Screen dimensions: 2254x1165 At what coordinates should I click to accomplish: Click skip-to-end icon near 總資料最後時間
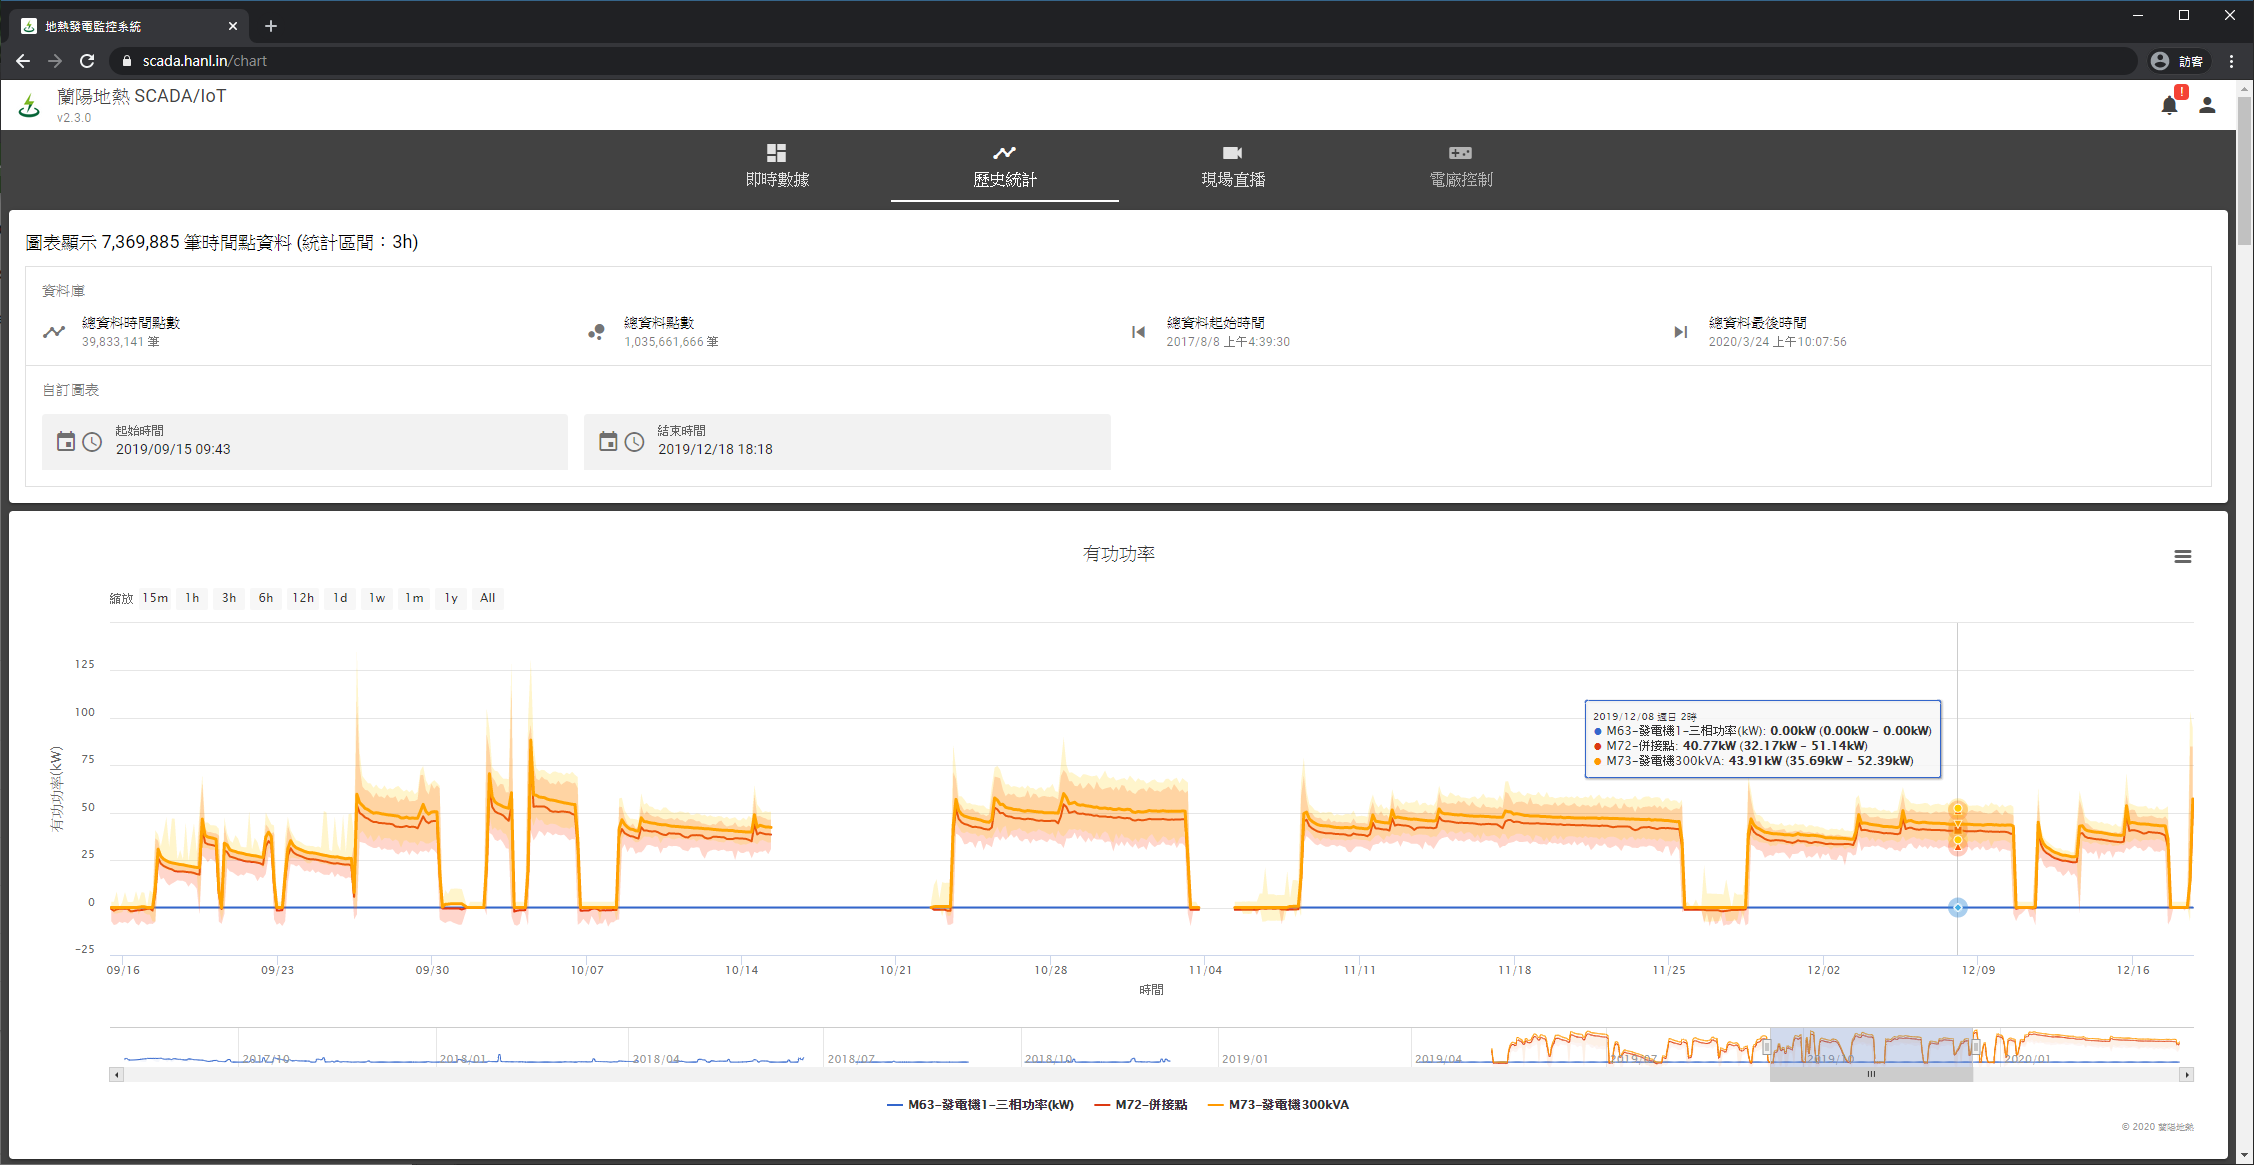click(1680, 332)
